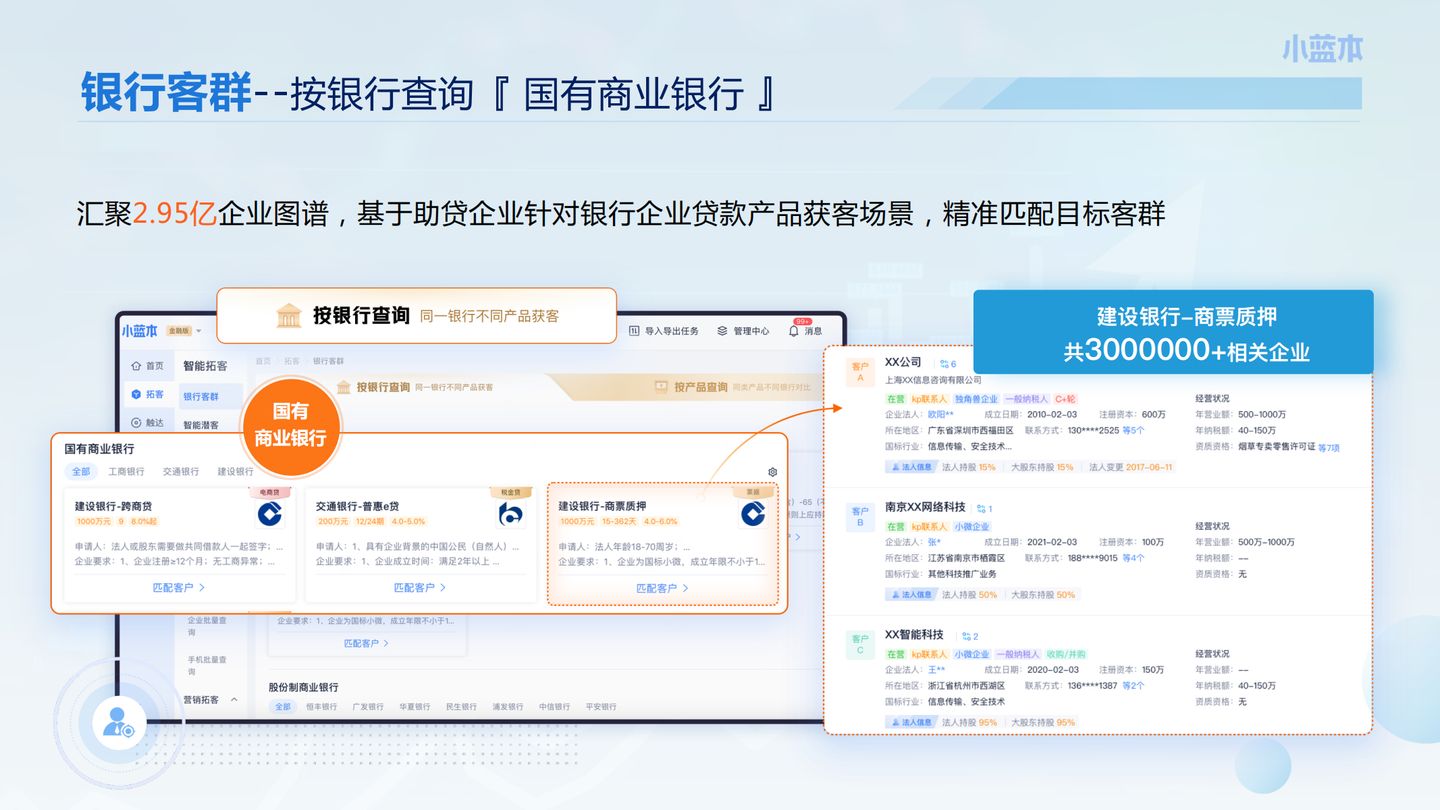Click 法人变更 2017-06-11 label
This screenshot has height=810, width=1440.
[1130, 467]
